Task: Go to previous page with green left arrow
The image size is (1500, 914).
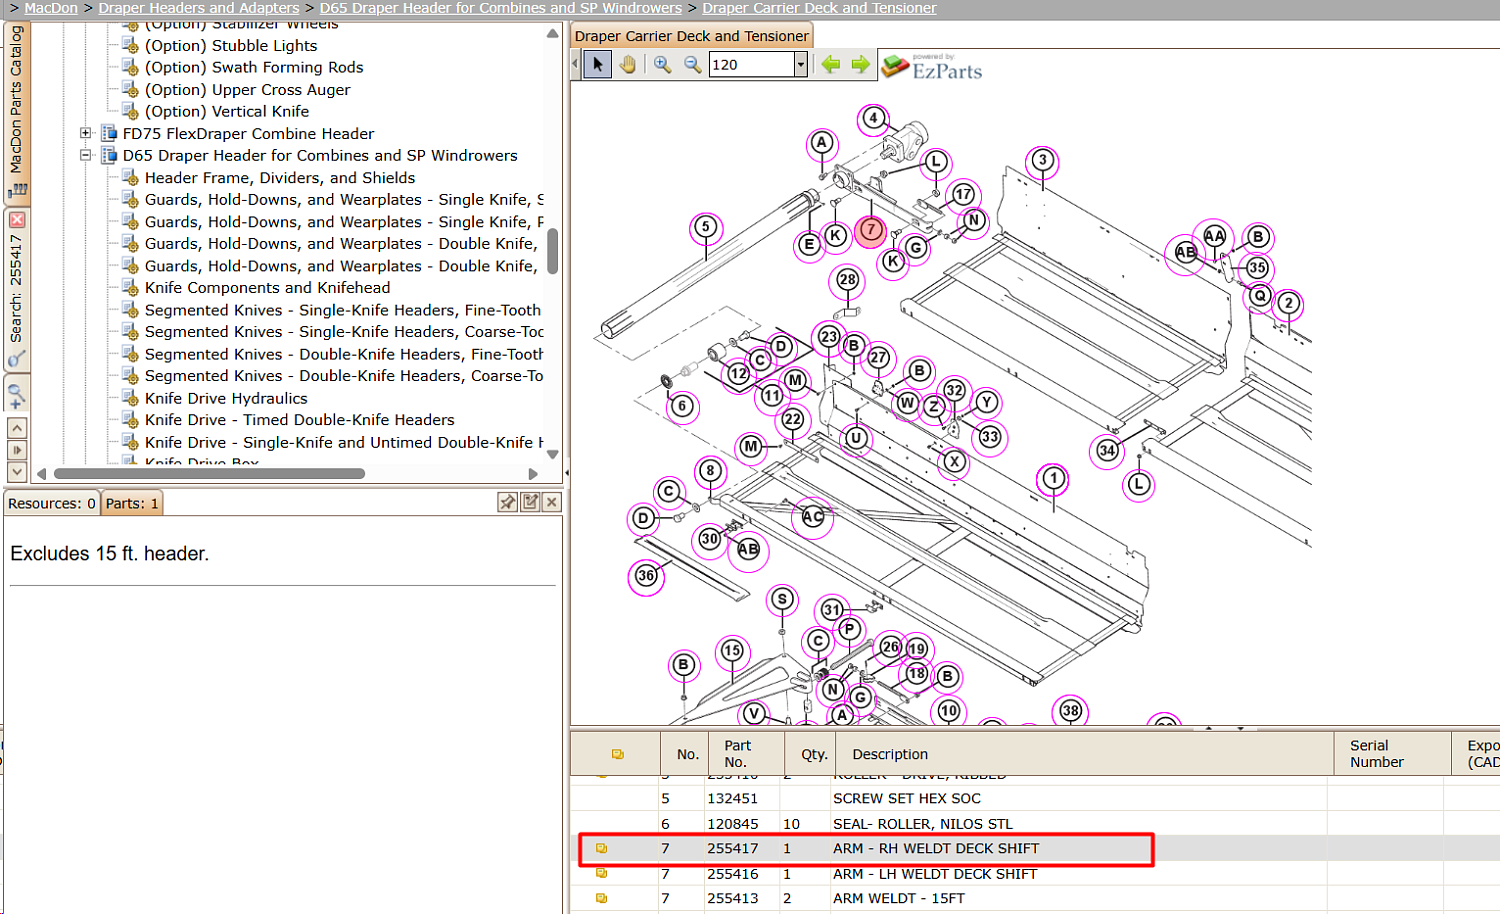Action: click(x=831, y=65)
